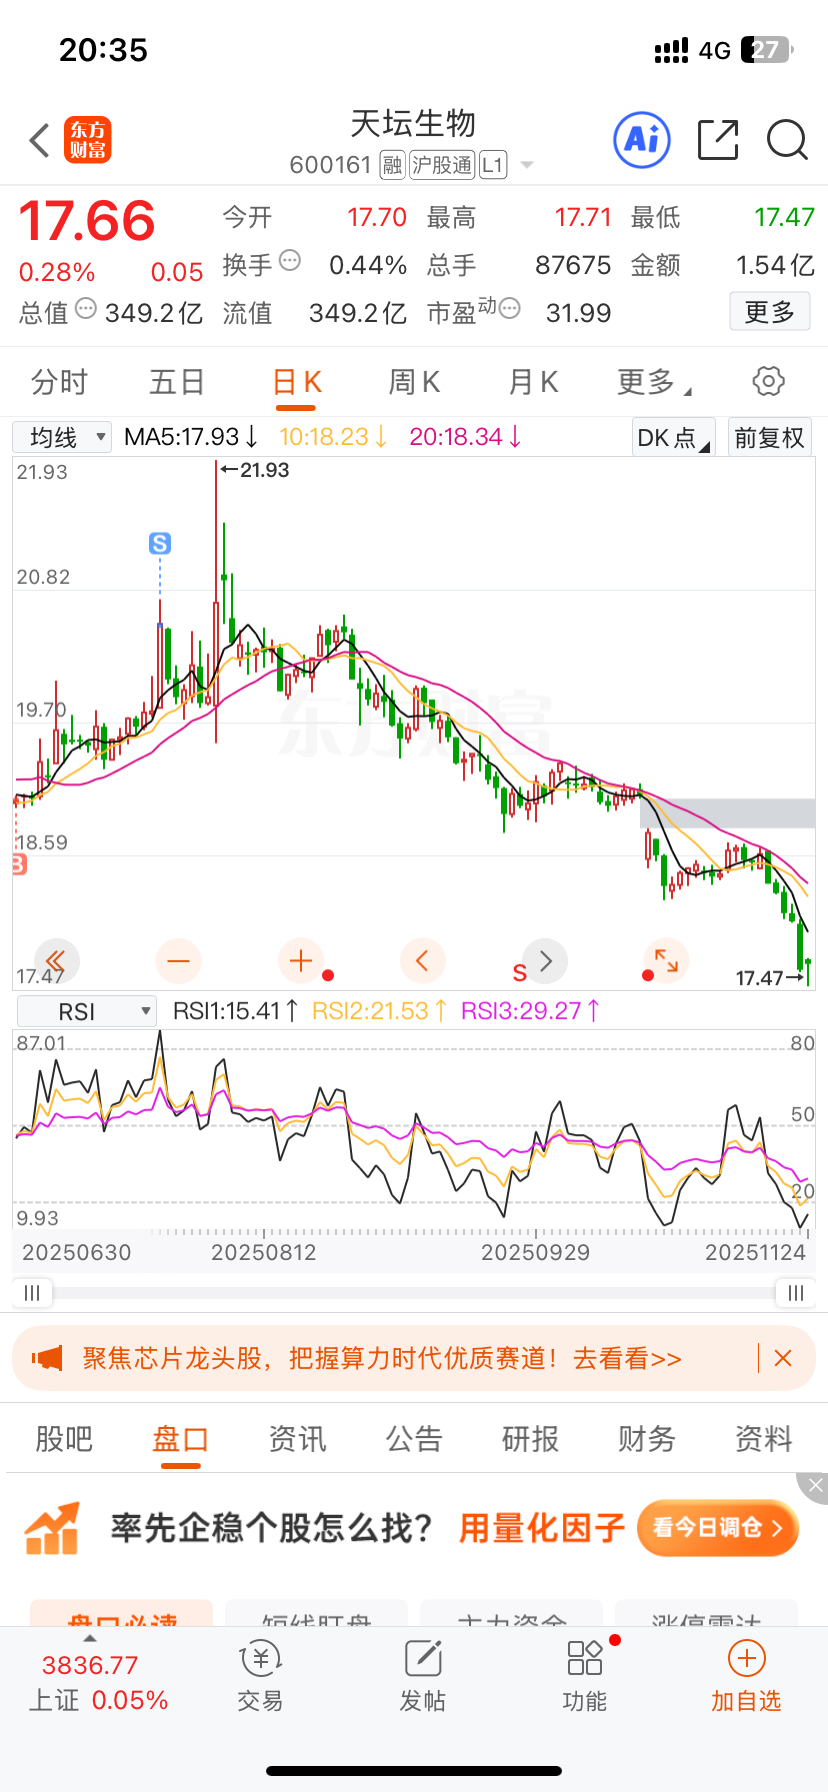Tap the back arrow icon

(39, 141)
